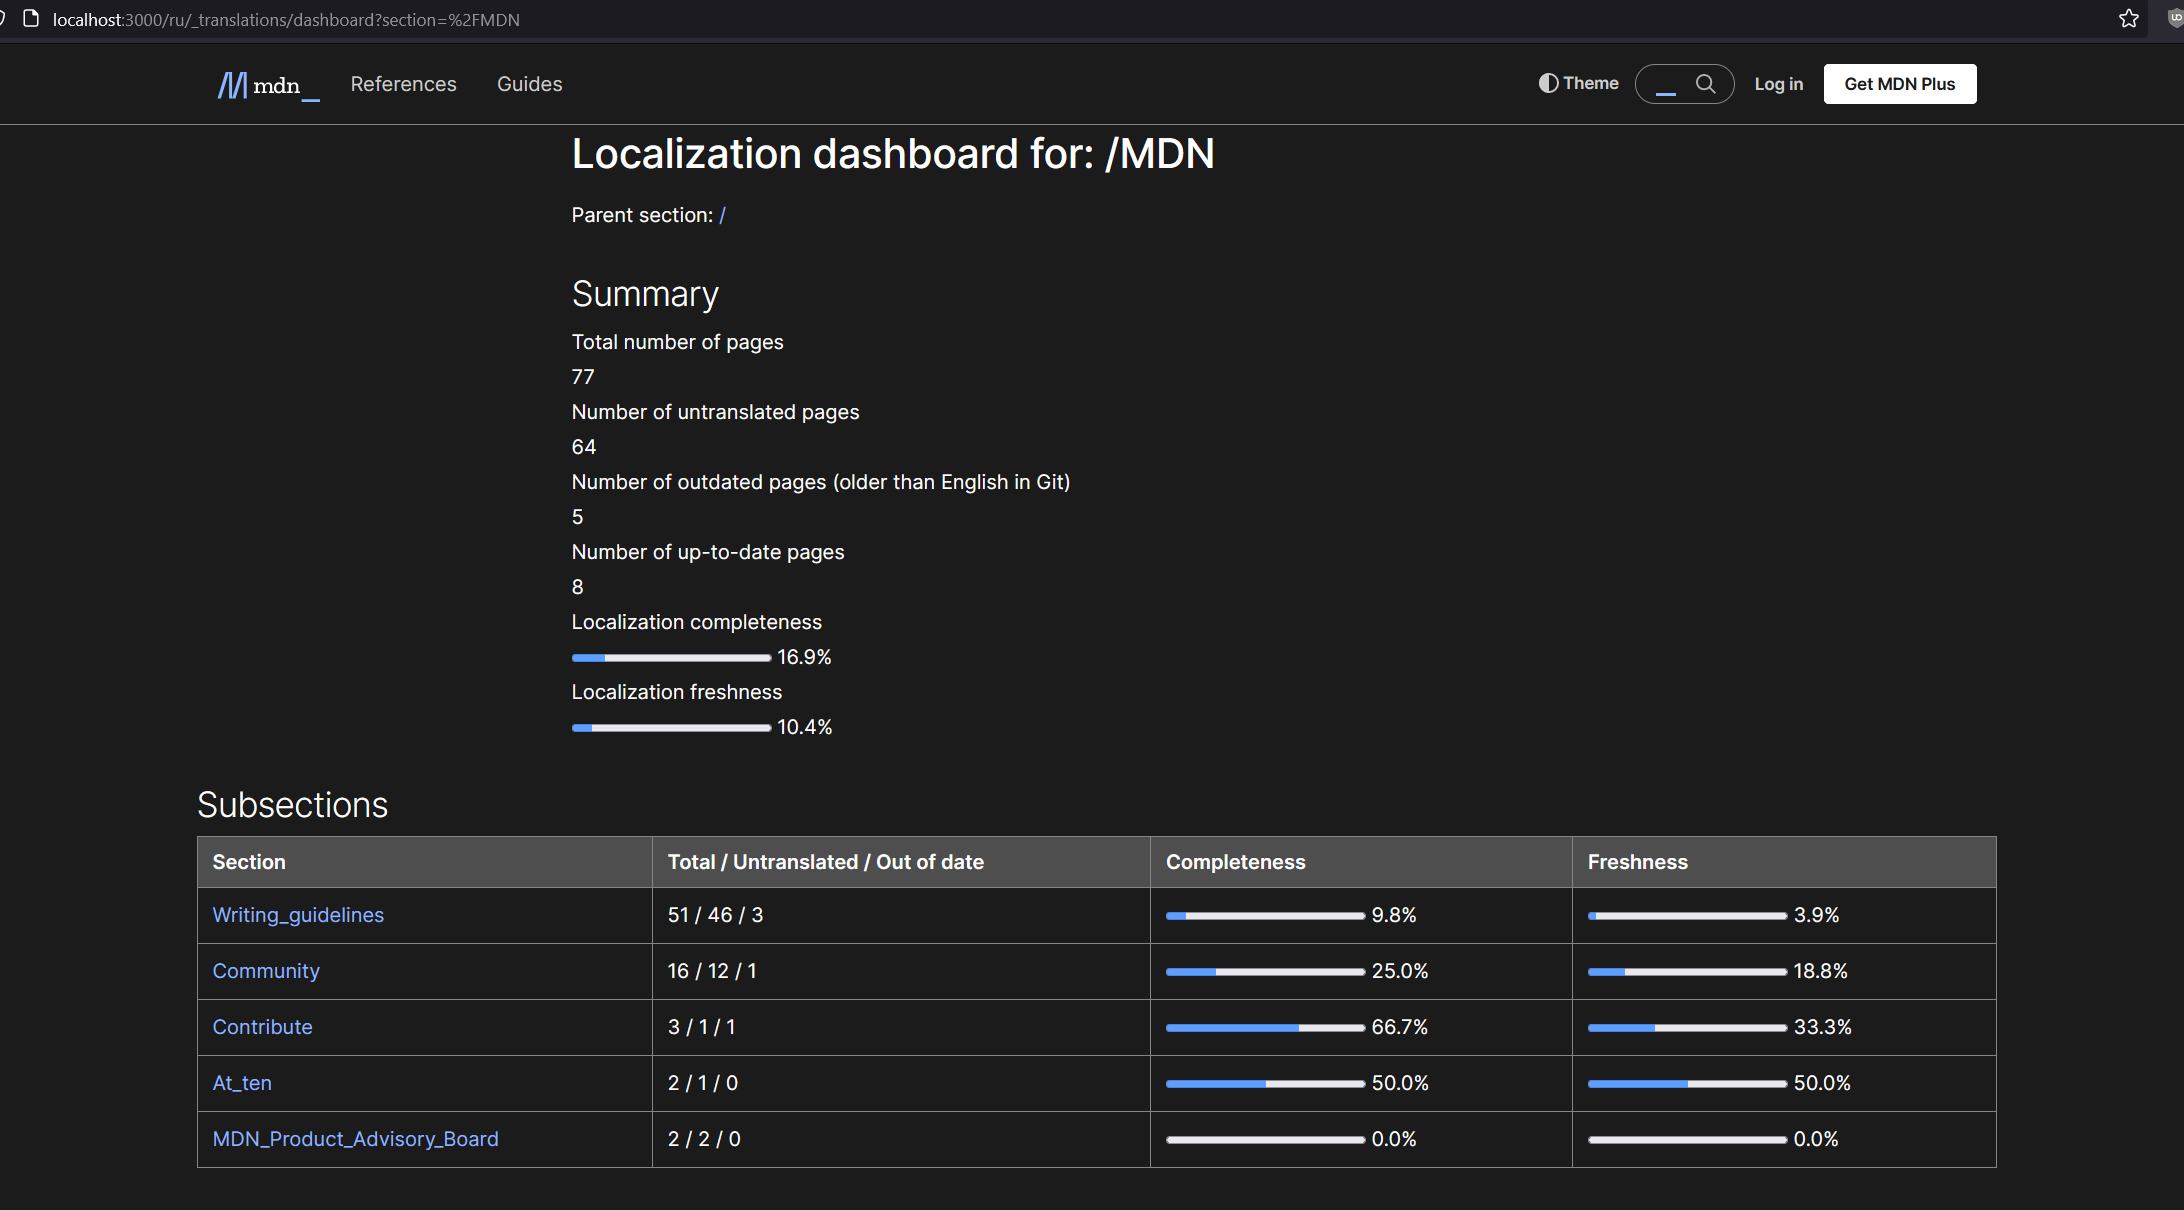Viewport: 2184px width, 1210px height.
Task: Open the Community section
Action: tap(266, 971)
